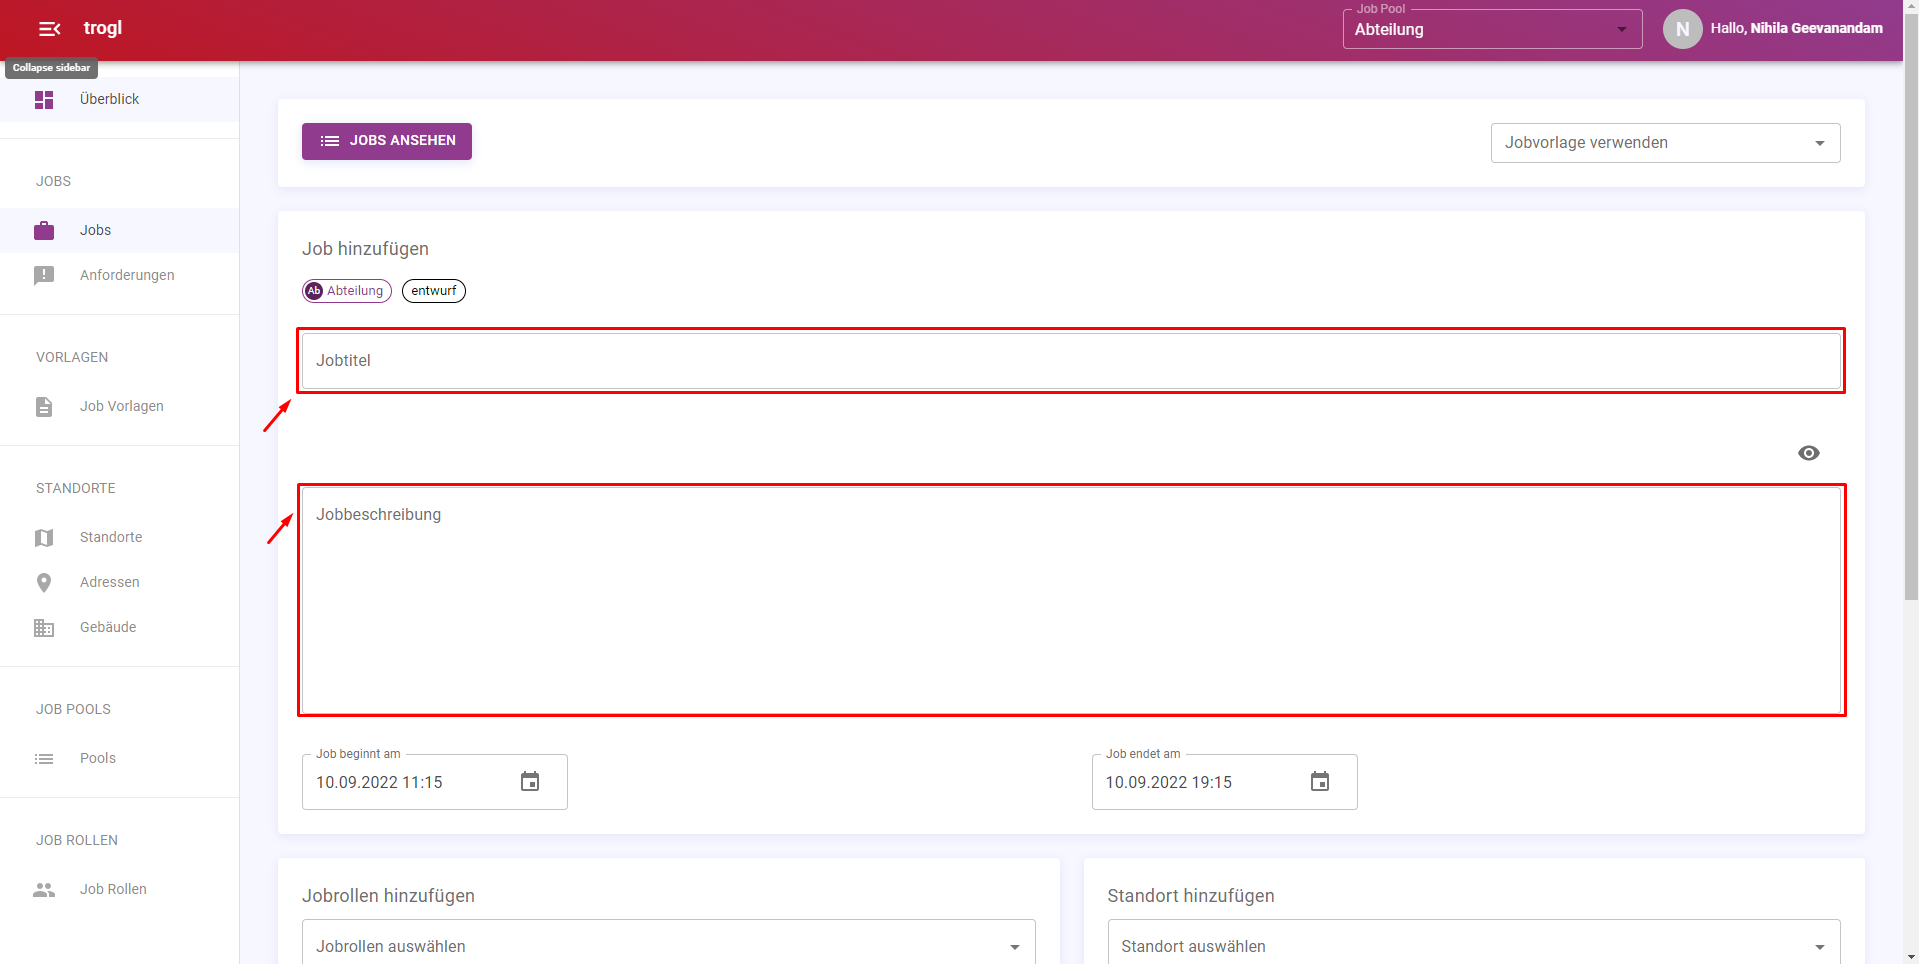Go to Anforderungen in the sidebar
This screenshot has width=1919, height=964.
click(x=127, y=275)
